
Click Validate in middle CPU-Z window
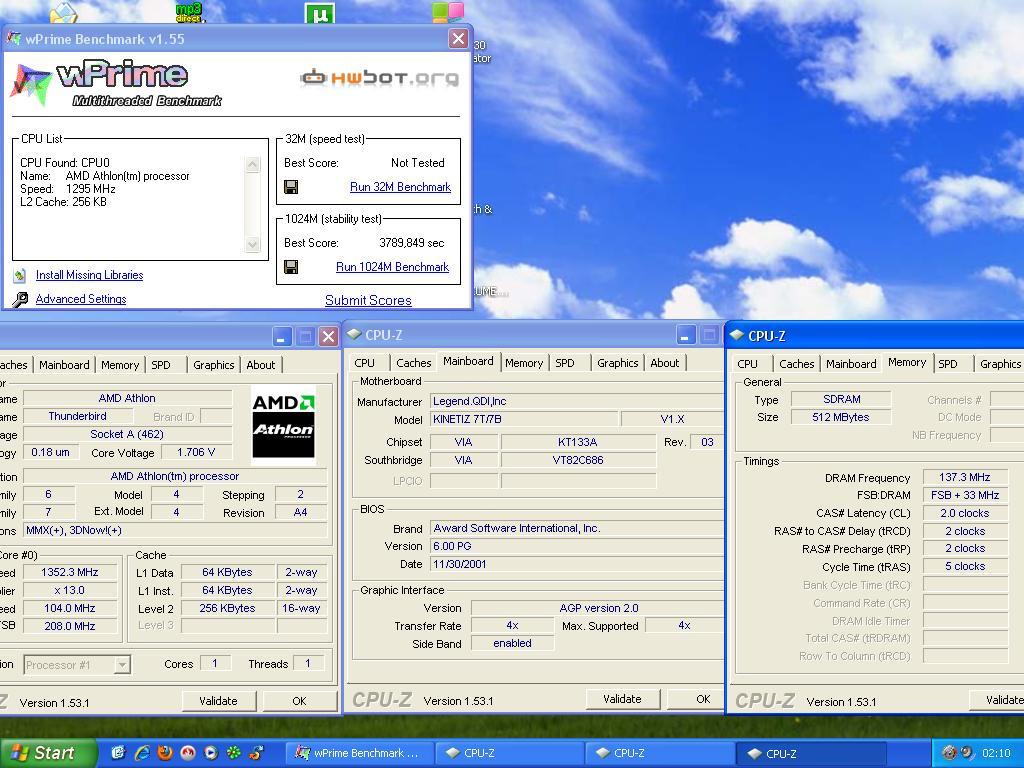622,699
